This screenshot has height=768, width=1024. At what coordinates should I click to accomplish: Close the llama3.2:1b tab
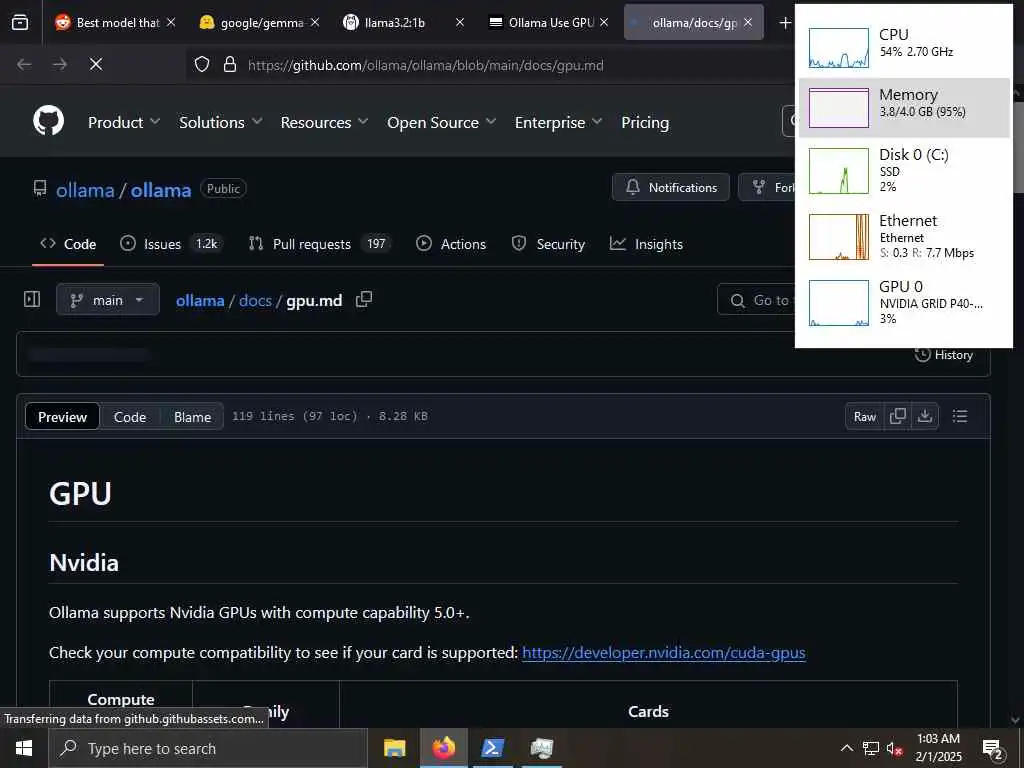460,22
